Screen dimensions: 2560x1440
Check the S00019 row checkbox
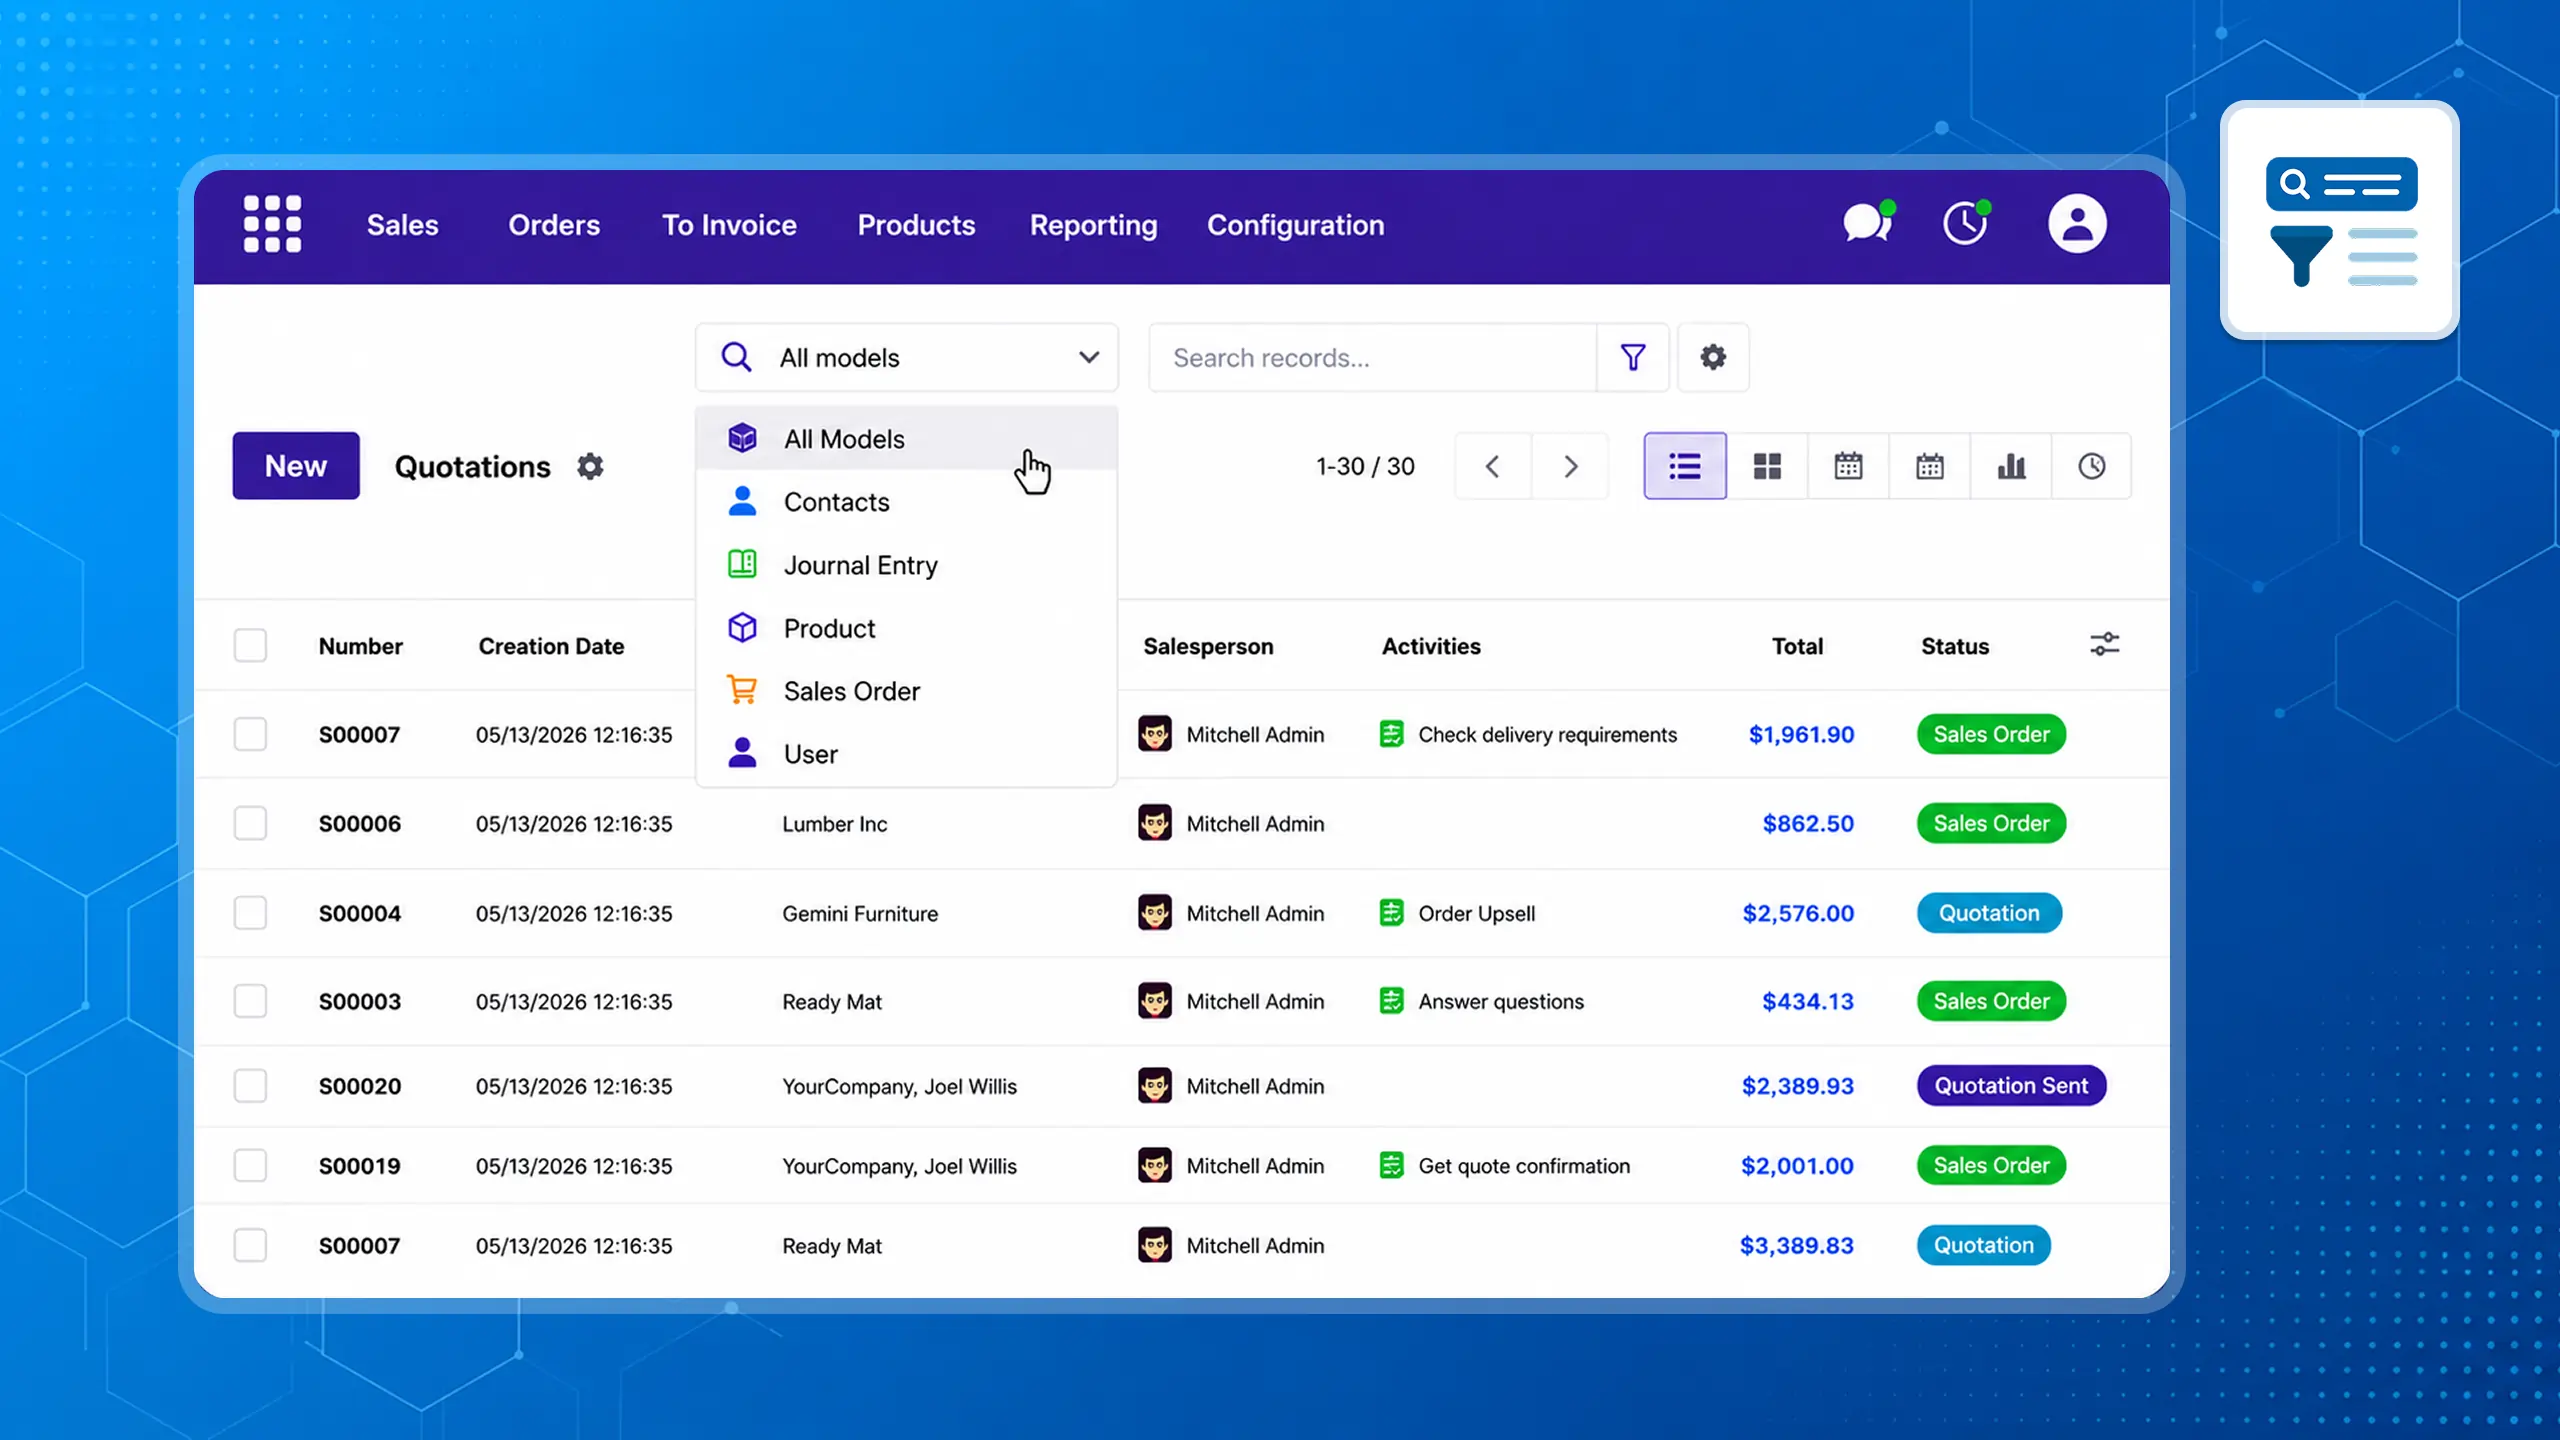(x=250, y=1165)
